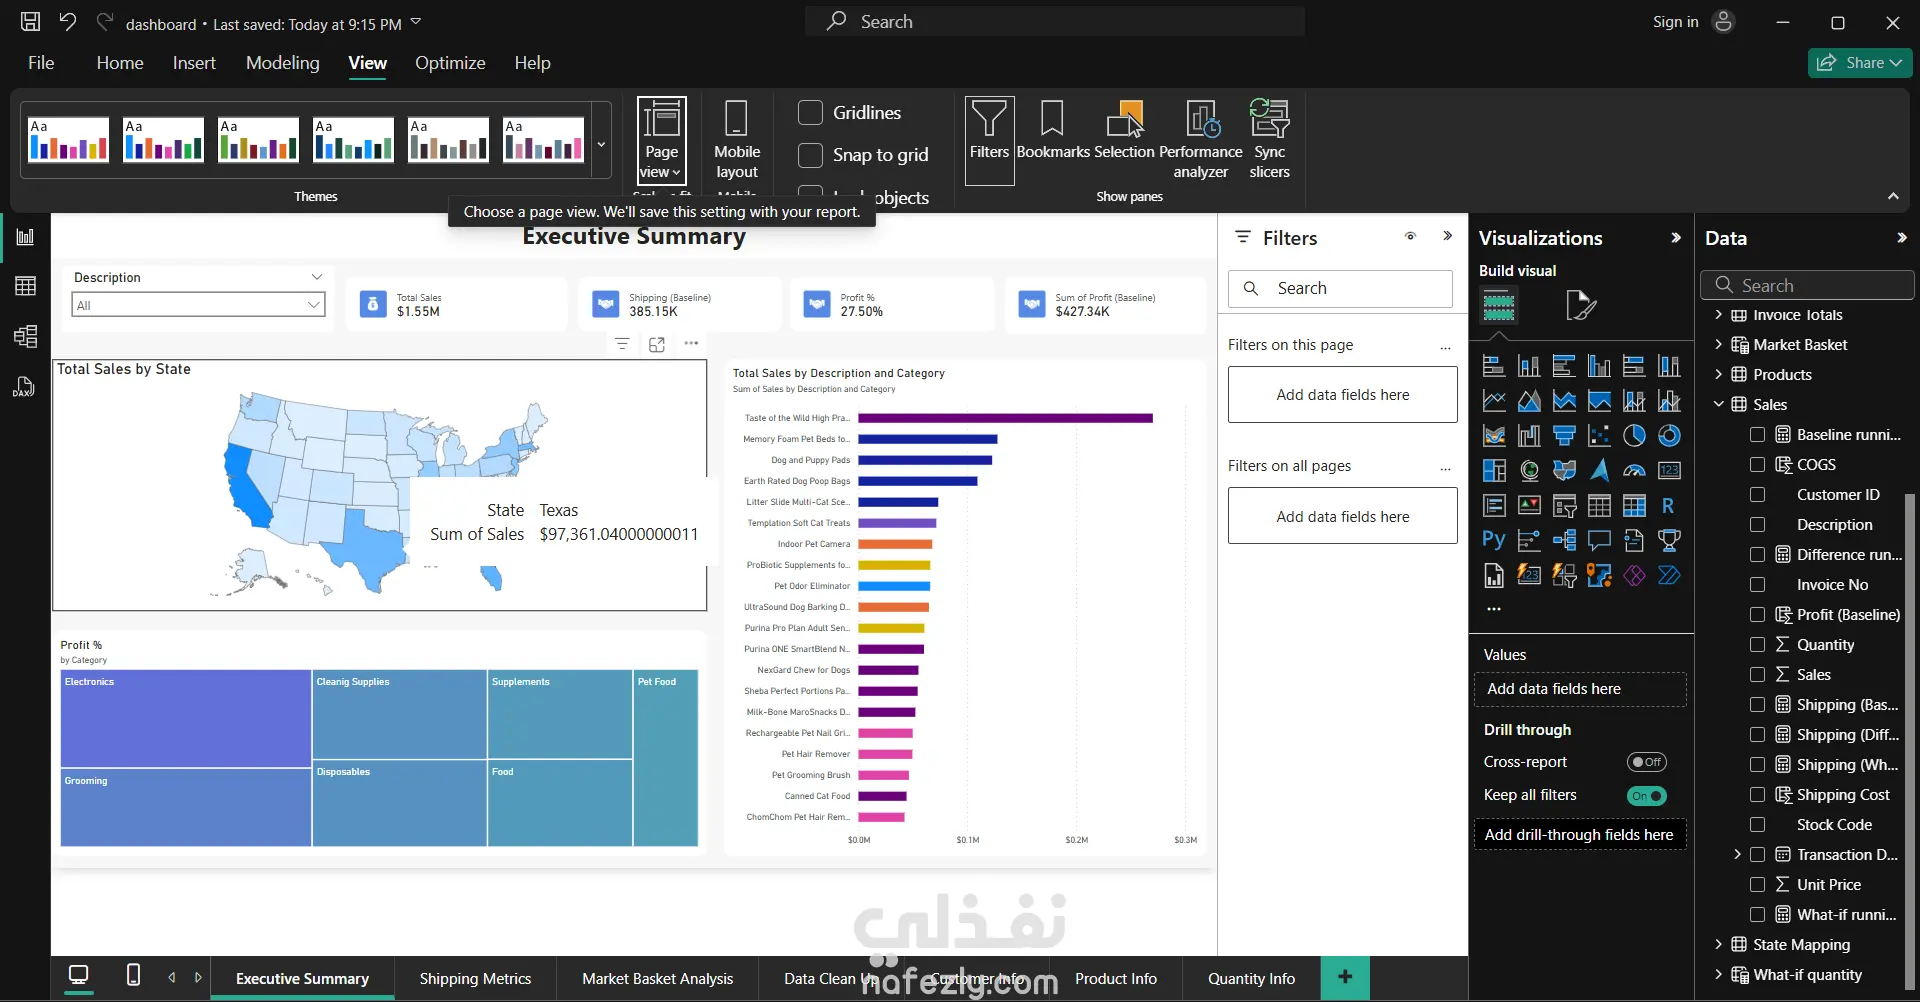Select the Stacked bar chart visual
Image resolution: width=1920 pixels, height=1002 pixels.
click(x=1494, y=366)
